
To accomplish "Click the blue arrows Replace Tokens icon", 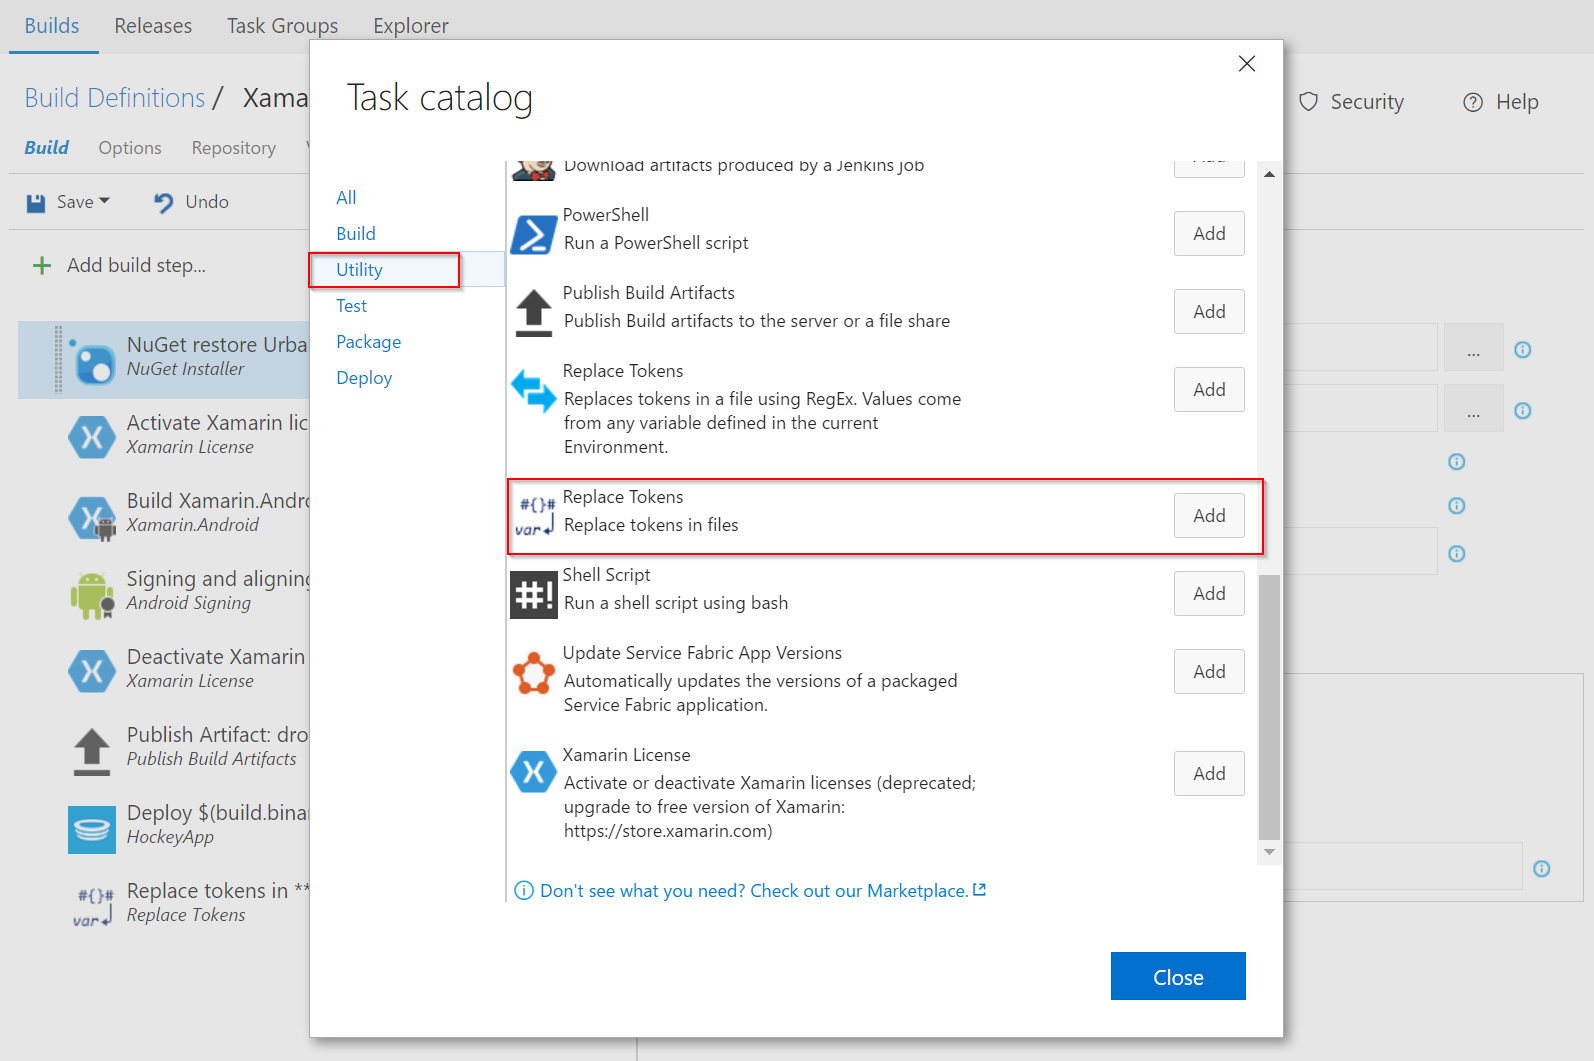I will pyautogui.click(x=534, y=391).
